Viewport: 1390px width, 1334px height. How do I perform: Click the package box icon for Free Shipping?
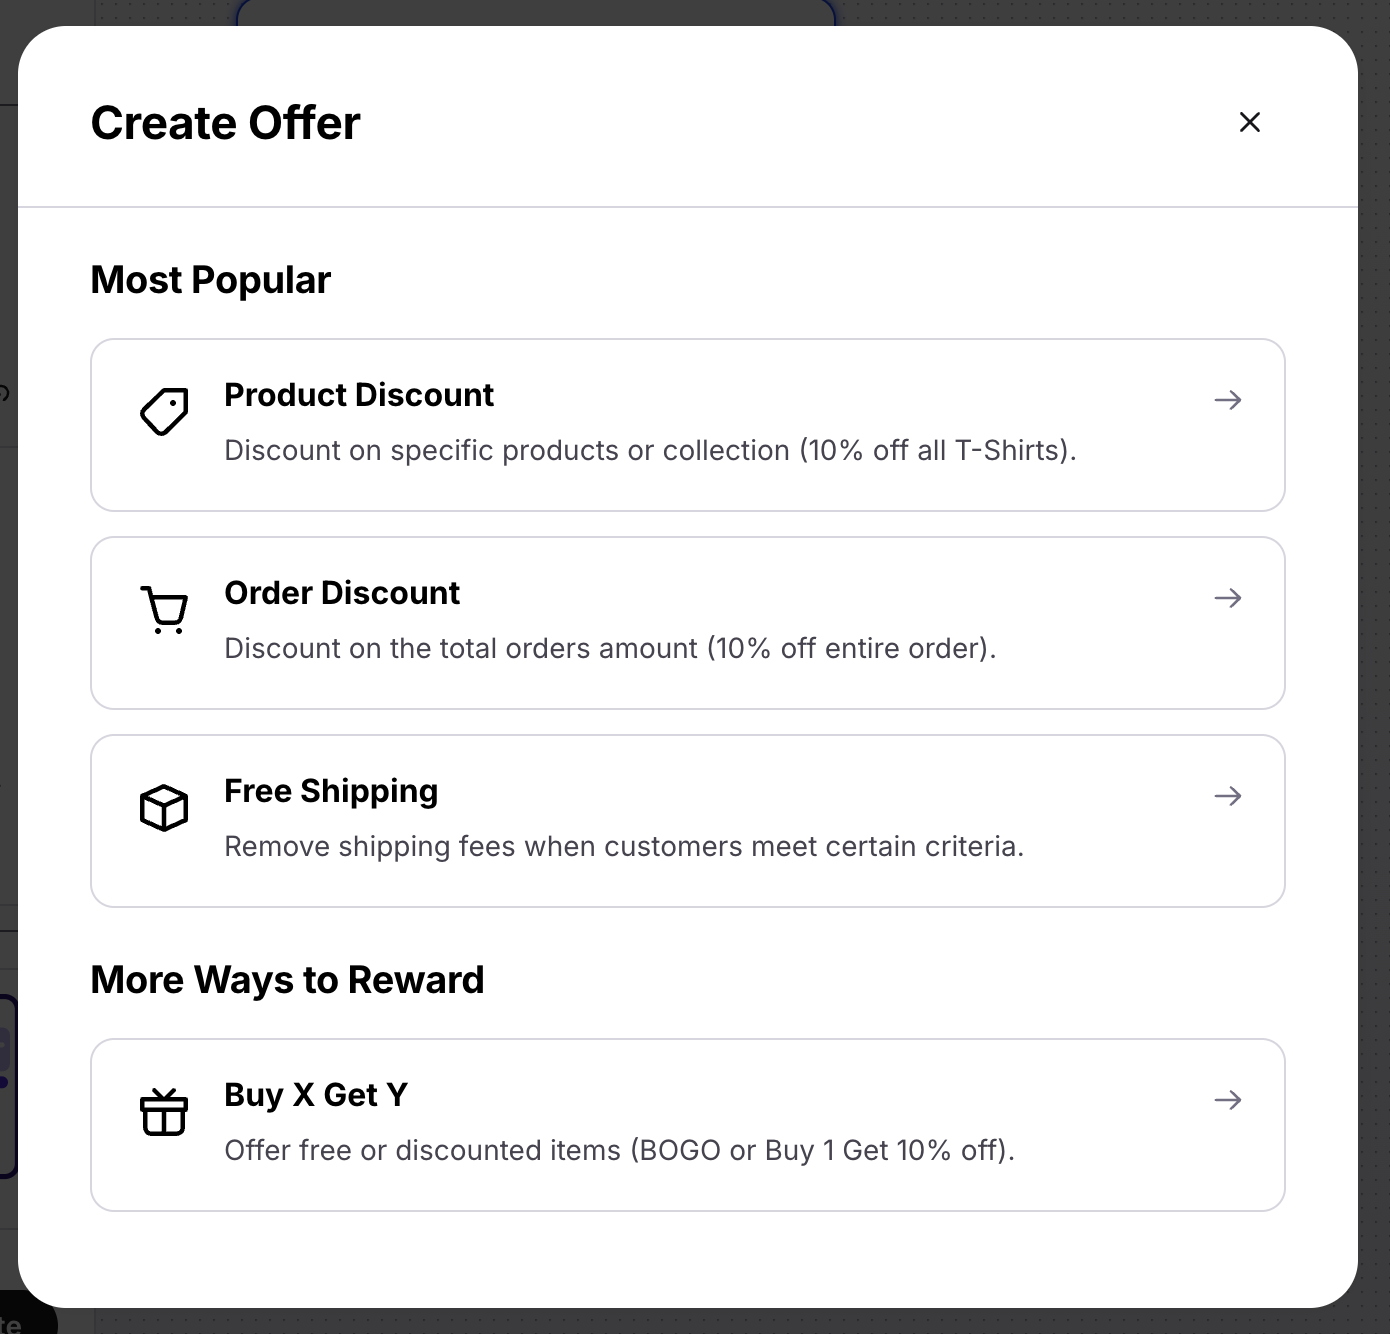pyautogui.click(x=163, y=807)
